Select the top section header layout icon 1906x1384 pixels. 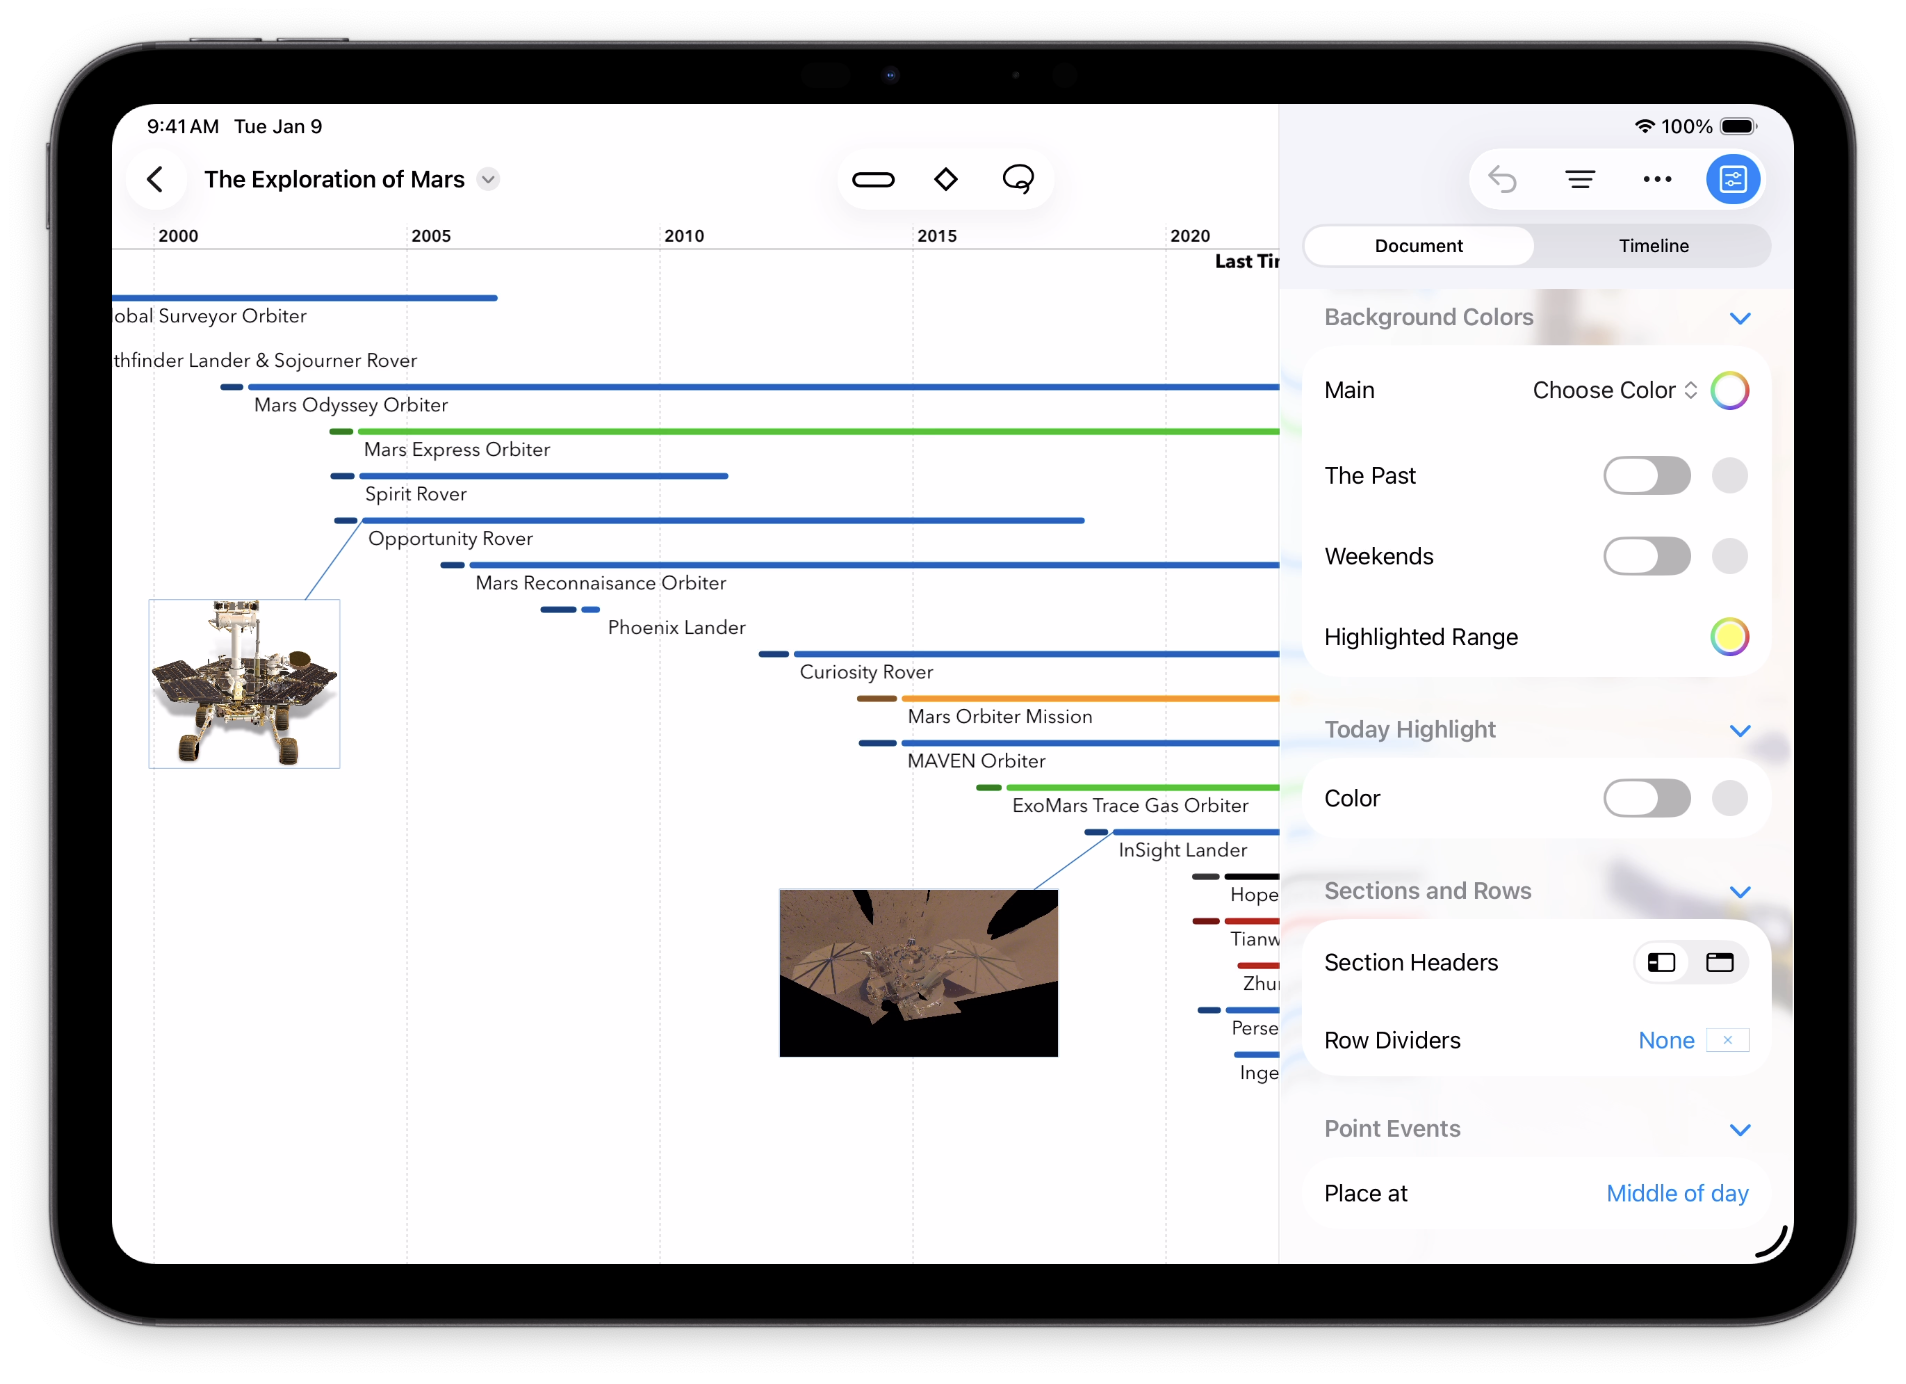click(1719, 963)
